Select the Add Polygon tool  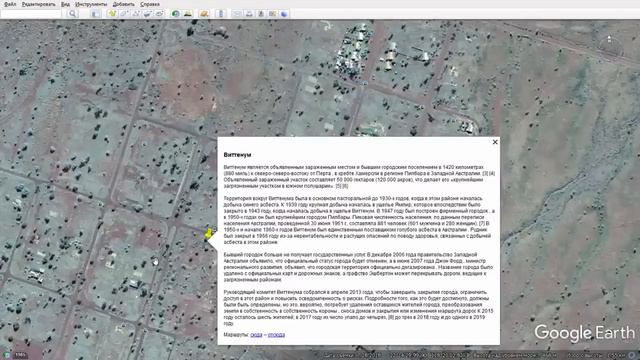[124, 13]
